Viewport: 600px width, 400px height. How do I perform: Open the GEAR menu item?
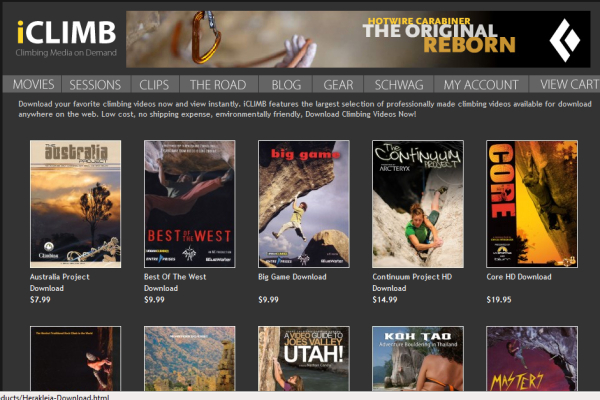coord(338,84)
